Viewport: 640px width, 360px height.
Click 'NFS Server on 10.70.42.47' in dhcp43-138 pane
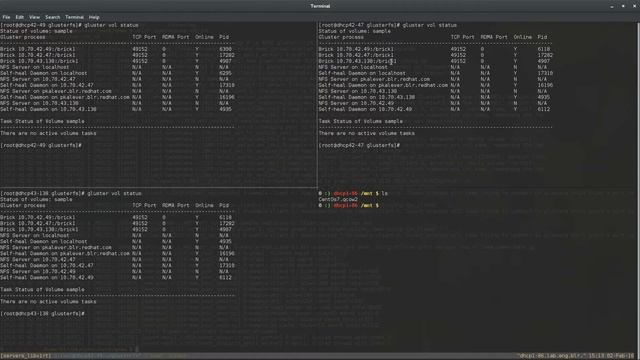tap(38, 259)
